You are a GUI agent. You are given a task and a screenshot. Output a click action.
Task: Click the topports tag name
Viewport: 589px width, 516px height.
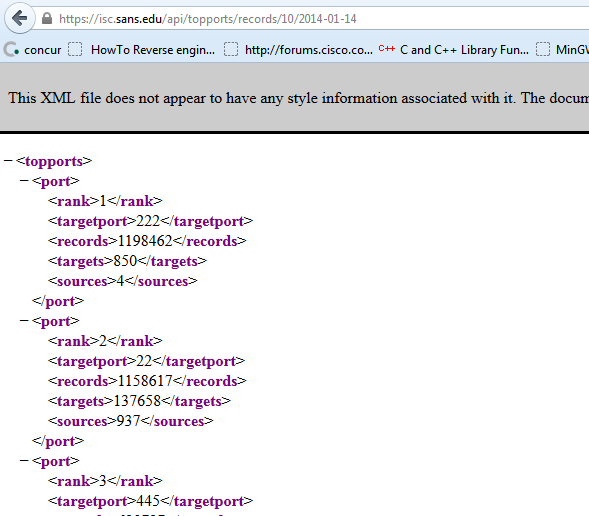pos(54,161)
